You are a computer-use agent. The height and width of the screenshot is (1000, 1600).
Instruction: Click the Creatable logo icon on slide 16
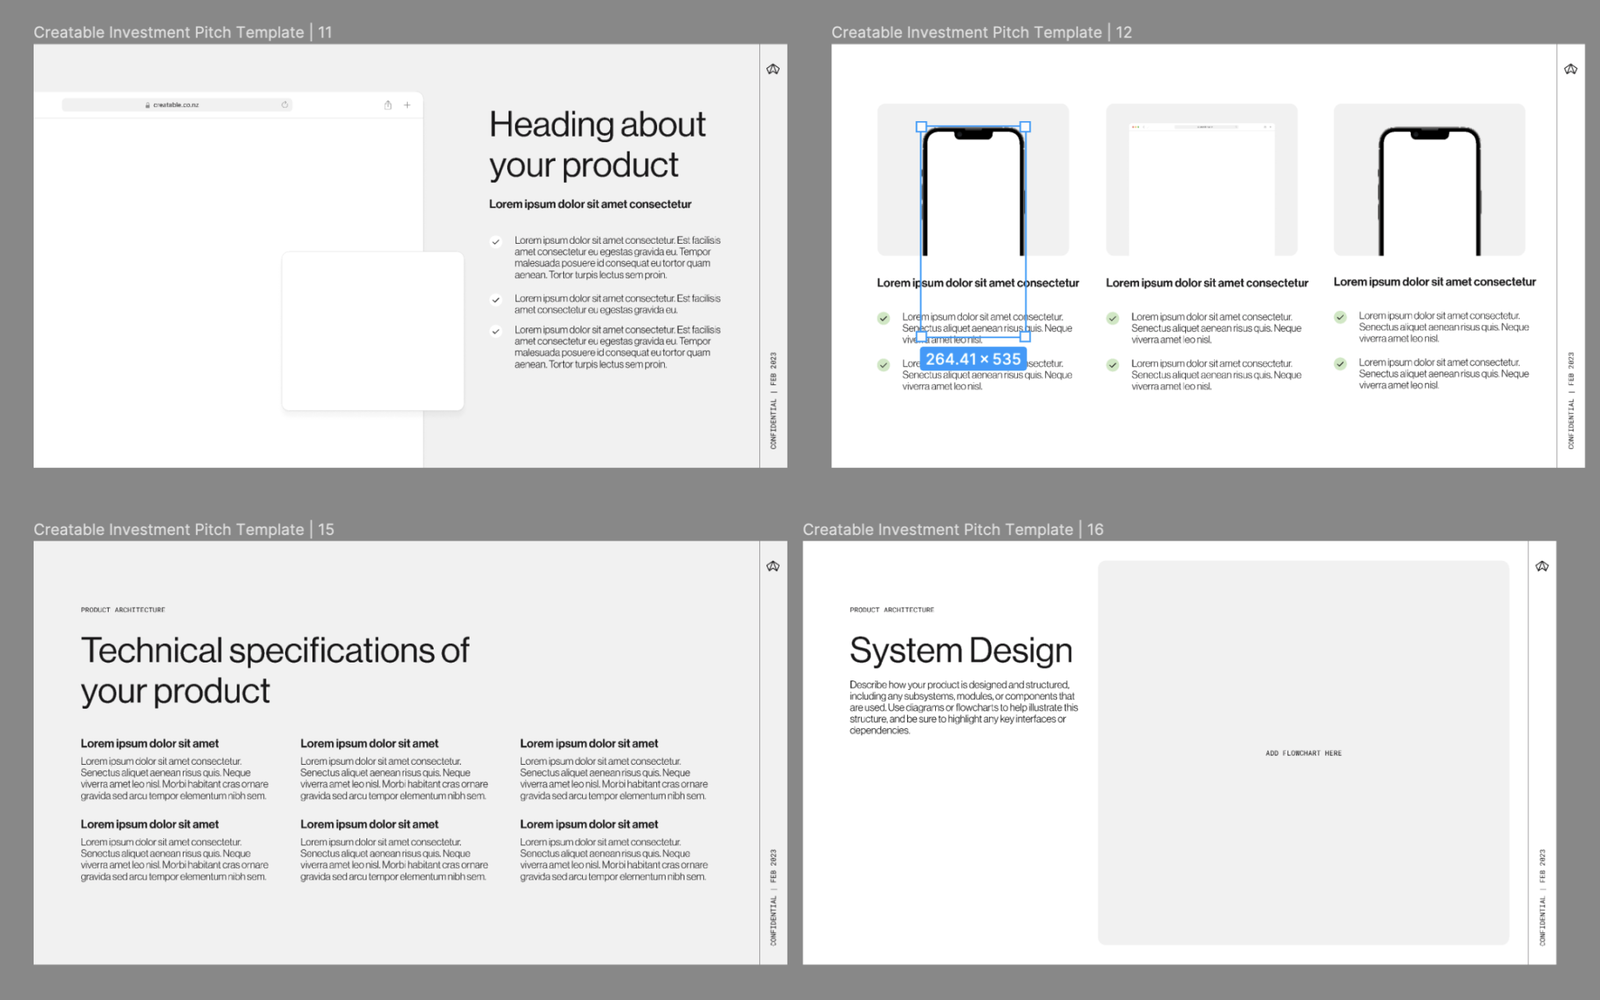(1542, 566)
